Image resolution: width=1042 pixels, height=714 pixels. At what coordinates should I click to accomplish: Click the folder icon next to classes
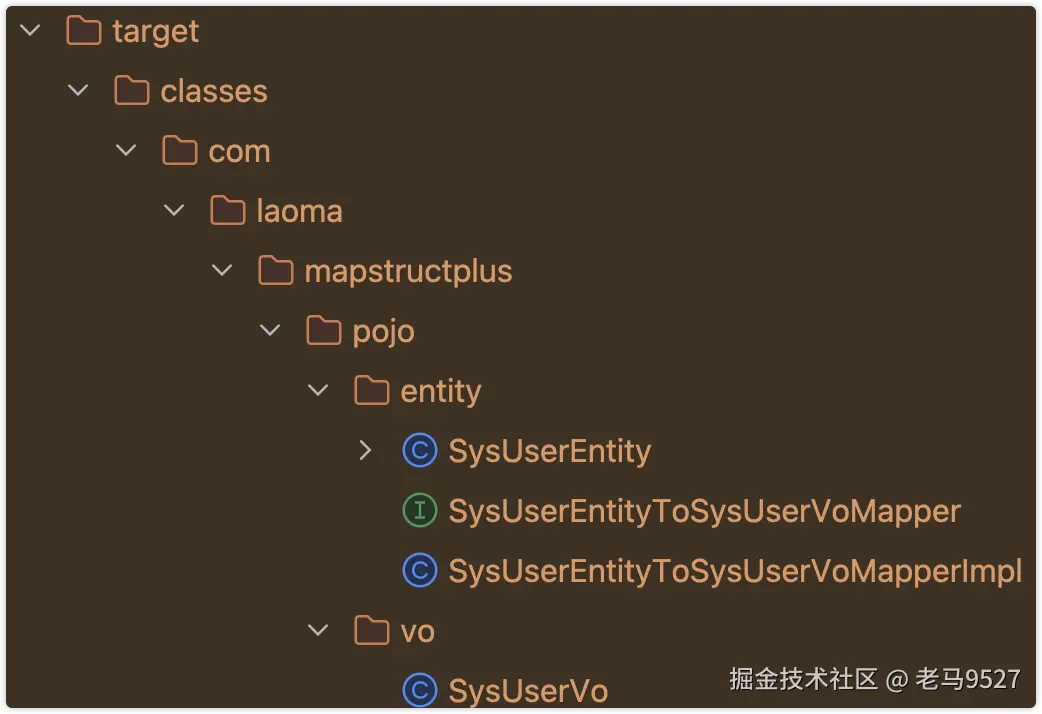(x=129, y=90)
